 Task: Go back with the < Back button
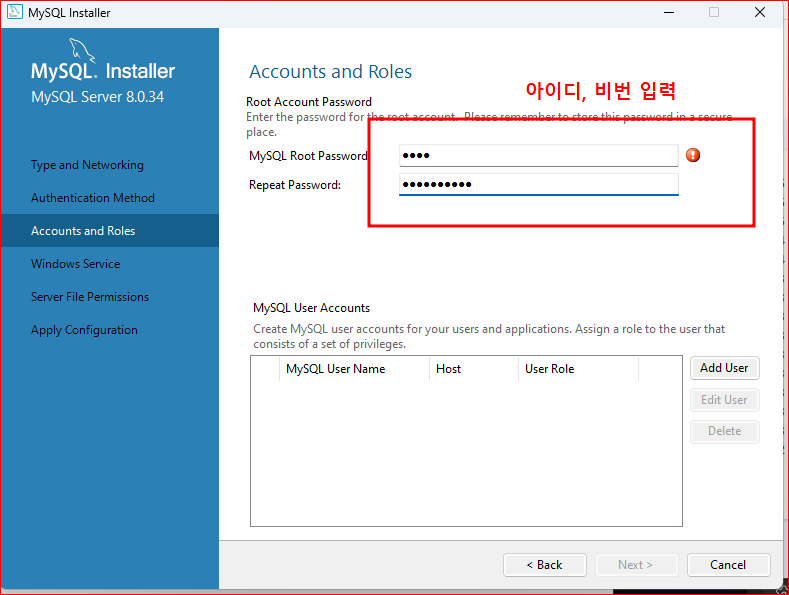coord(544,565)
